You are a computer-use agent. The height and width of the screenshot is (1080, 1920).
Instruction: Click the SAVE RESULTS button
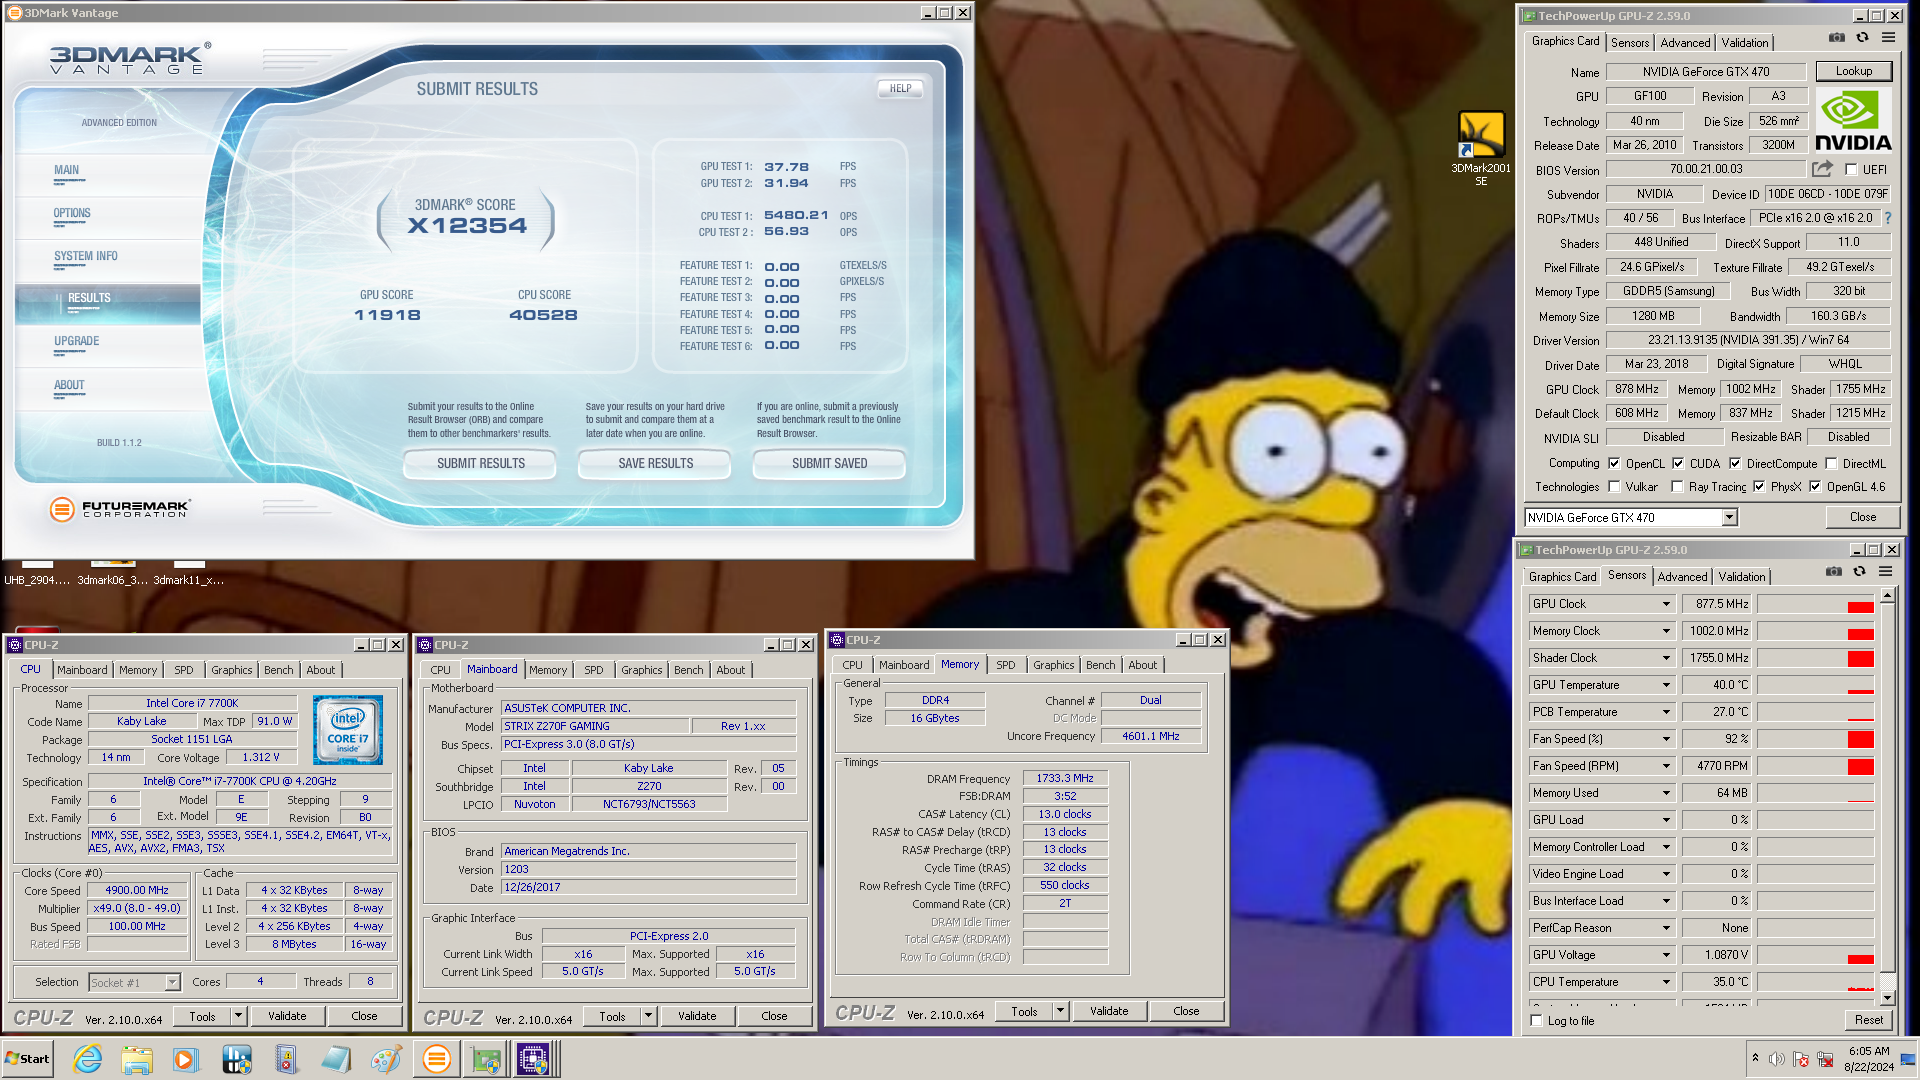655,463
